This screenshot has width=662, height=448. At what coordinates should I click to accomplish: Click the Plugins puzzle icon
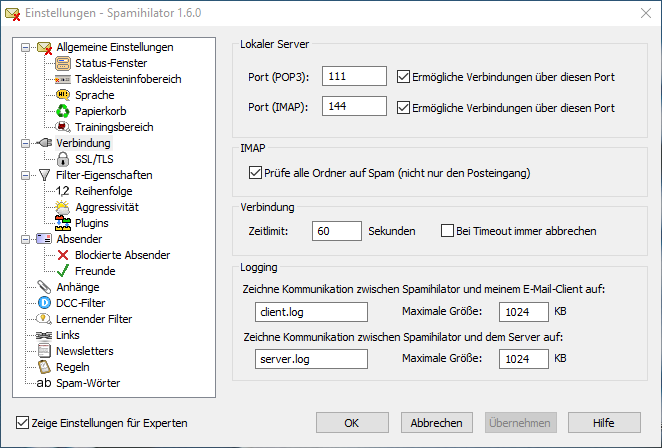click(63, 223)
